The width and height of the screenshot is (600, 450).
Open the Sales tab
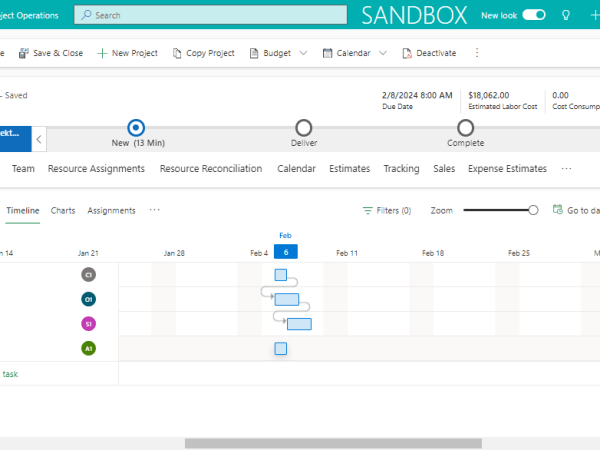(x=444, y=169)
